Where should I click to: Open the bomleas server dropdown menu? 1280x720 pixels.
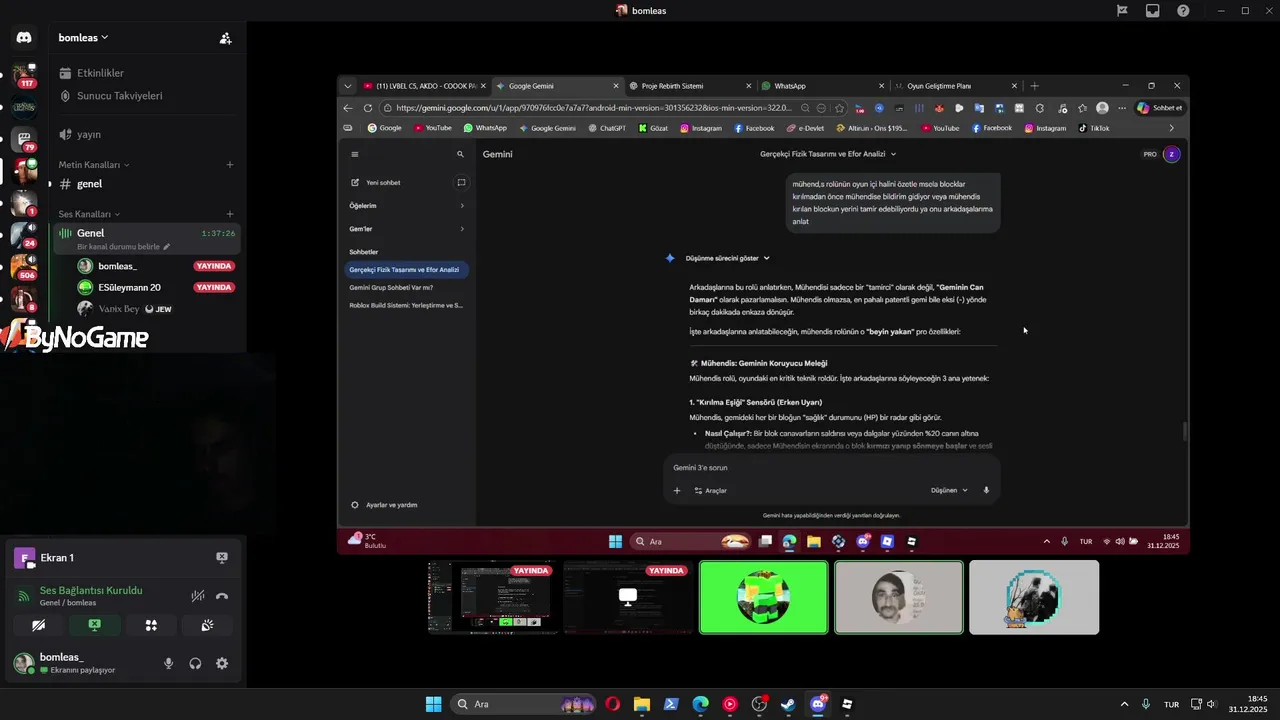coord(84,38)
